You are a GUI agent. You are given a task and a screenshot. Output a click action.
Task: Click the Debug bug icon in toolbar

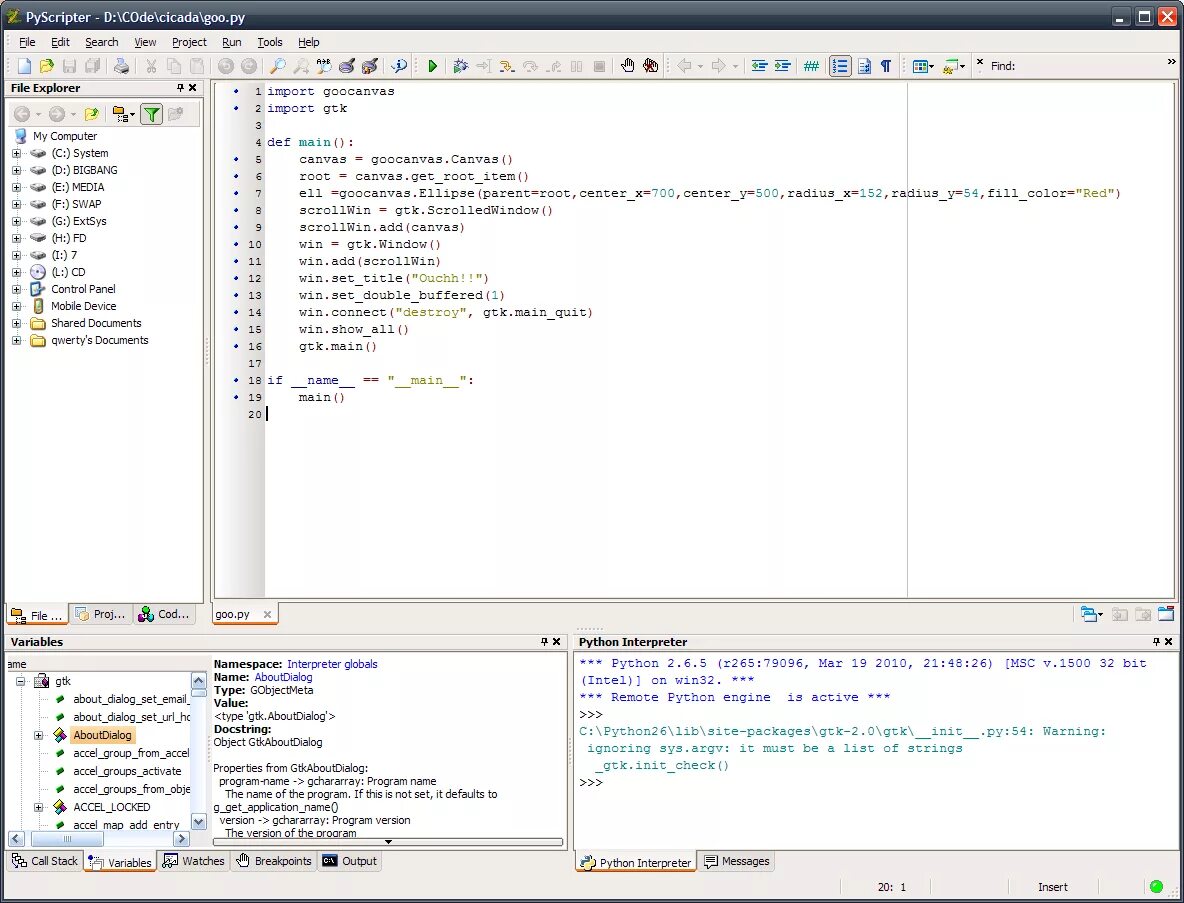460,66
